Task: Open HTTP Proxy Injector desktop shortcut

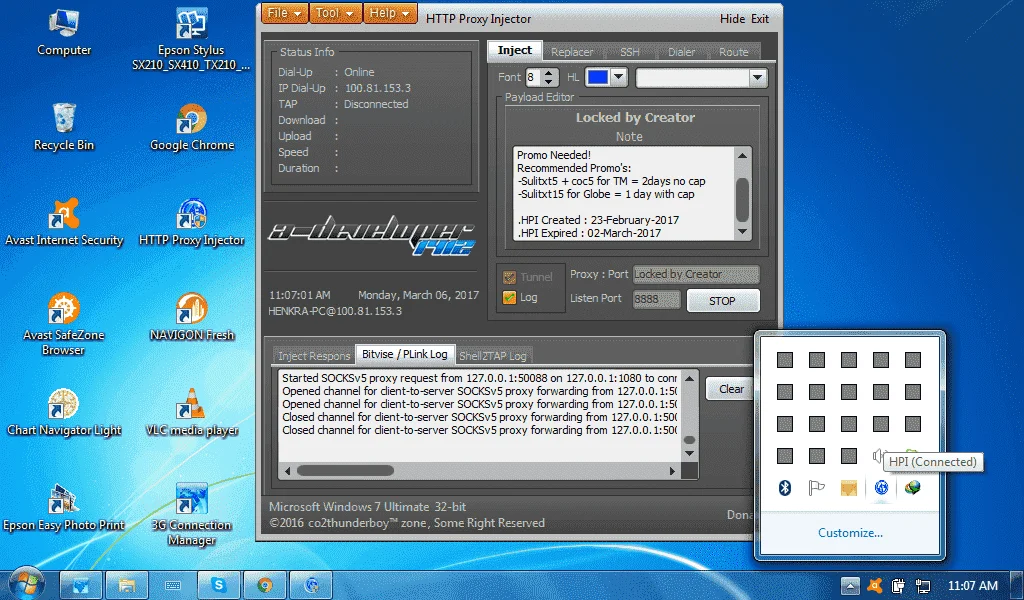Action: [191, 222]
